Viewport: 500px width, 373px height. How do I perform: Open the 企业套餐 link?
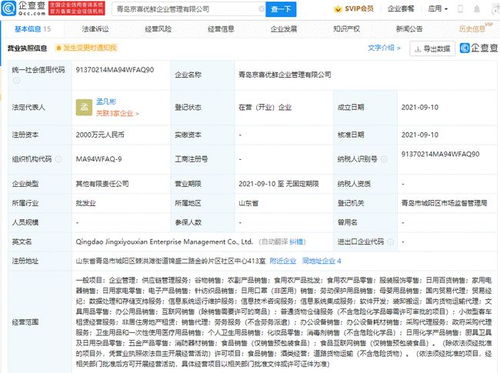tap(401, 9)
